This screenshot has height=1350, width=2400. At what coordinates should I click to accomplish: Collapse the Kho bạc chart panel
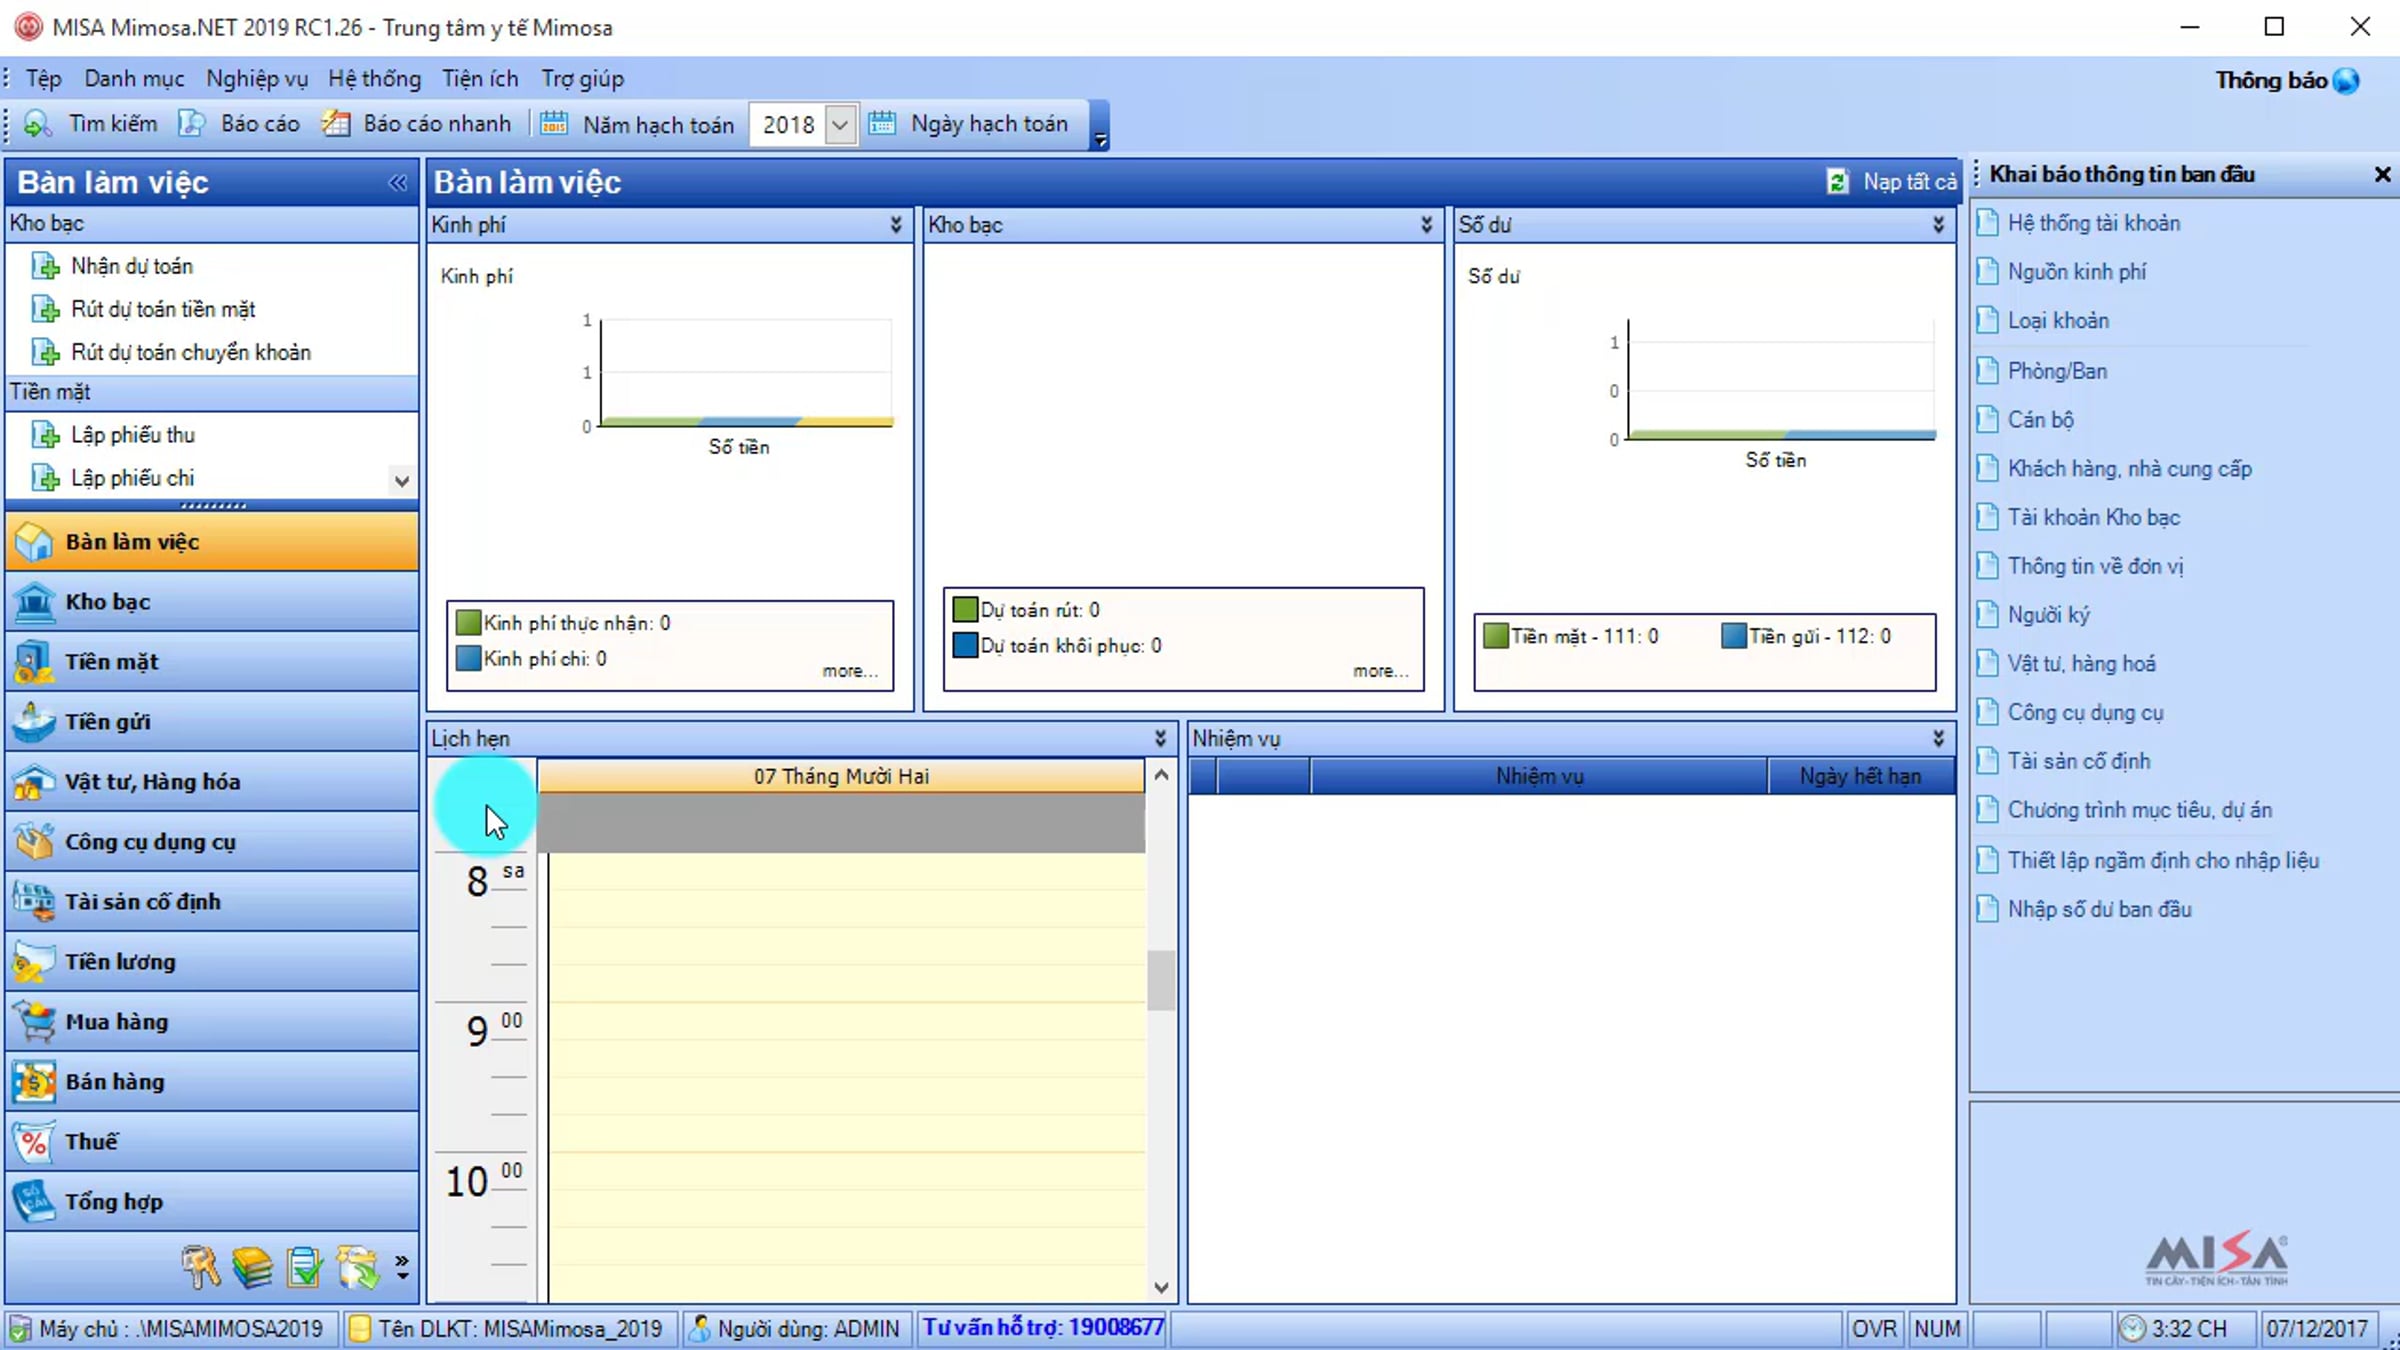[1426, 225]
